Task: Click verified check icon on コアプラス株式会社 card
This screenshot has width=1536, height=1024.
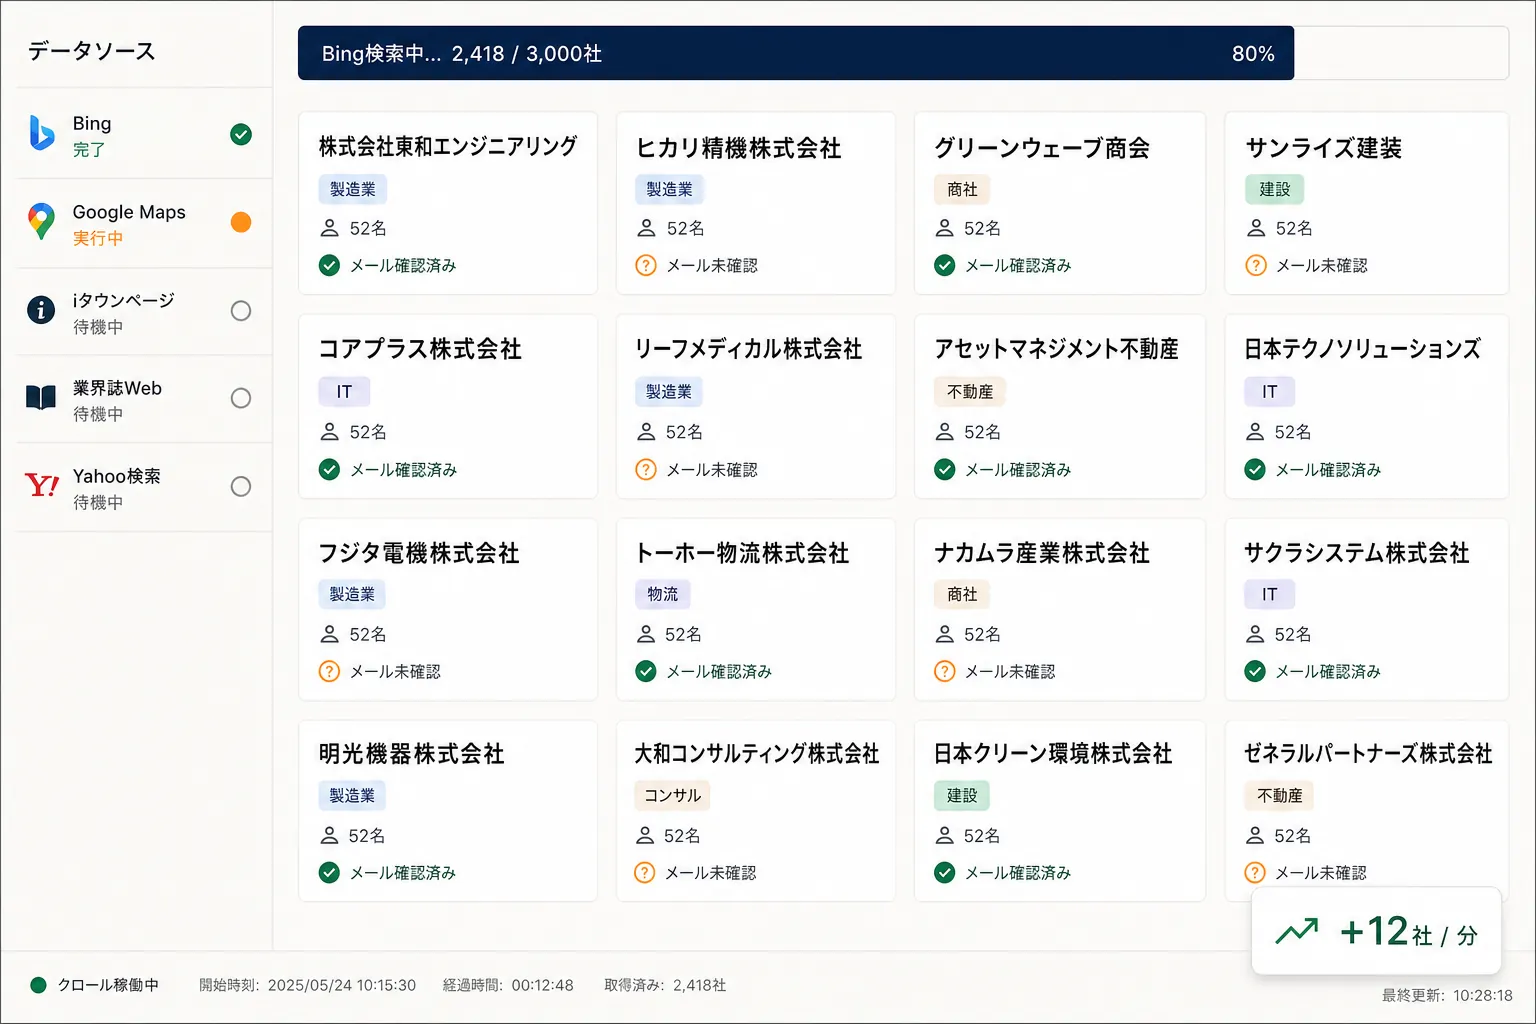Action: coord(329,469)
